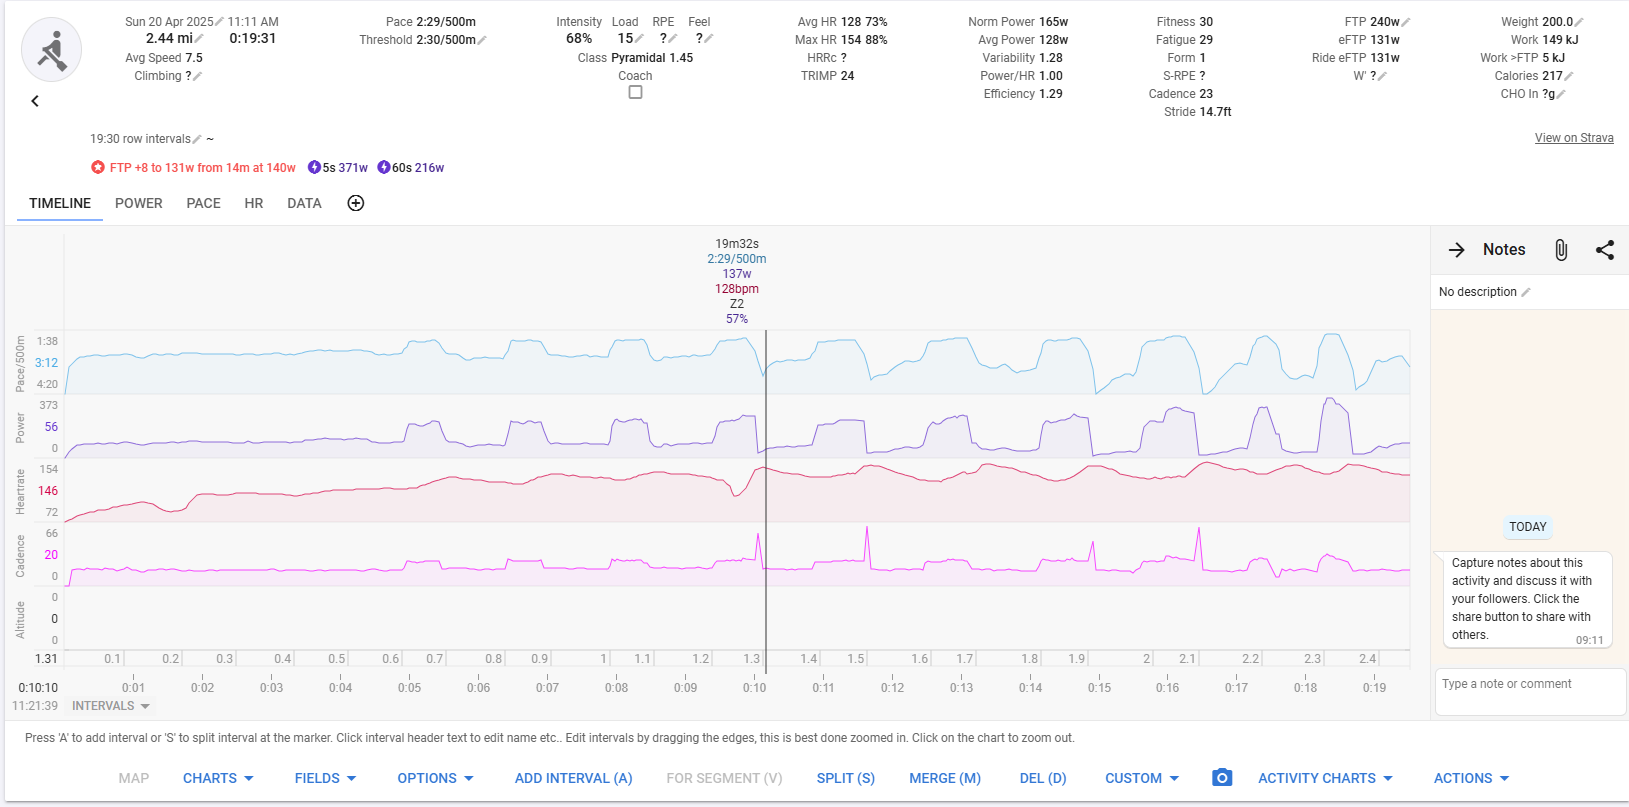Open the OPTIONS dropdown menu

click(436, 778)
